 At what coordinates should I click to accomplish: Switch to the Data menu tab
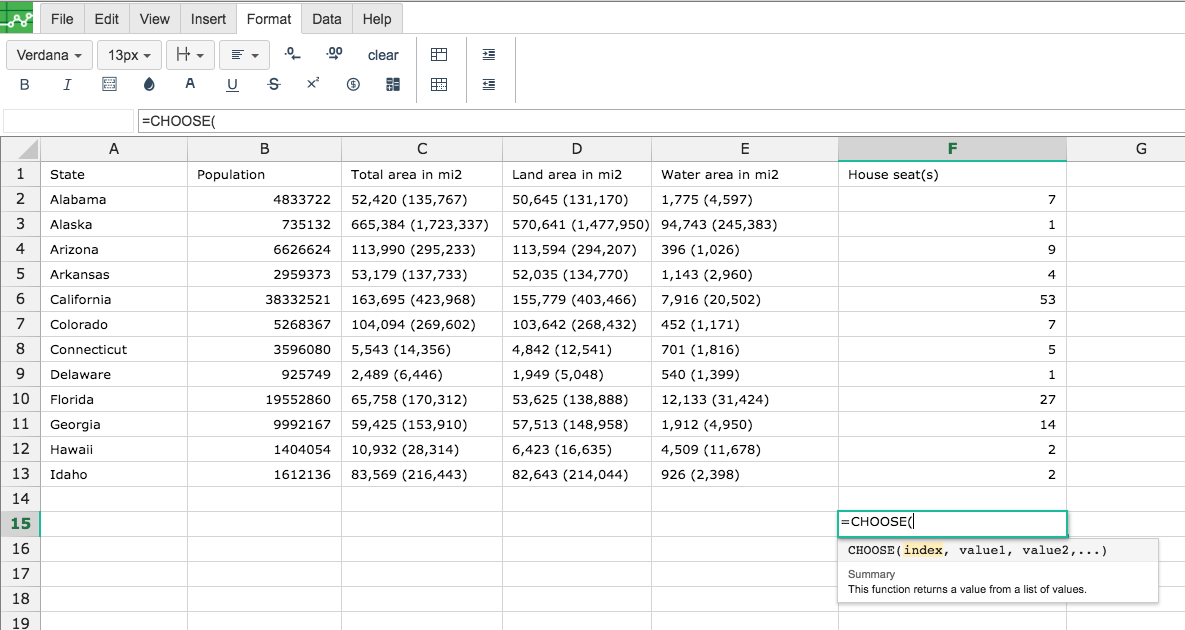[x=326, y=19]
